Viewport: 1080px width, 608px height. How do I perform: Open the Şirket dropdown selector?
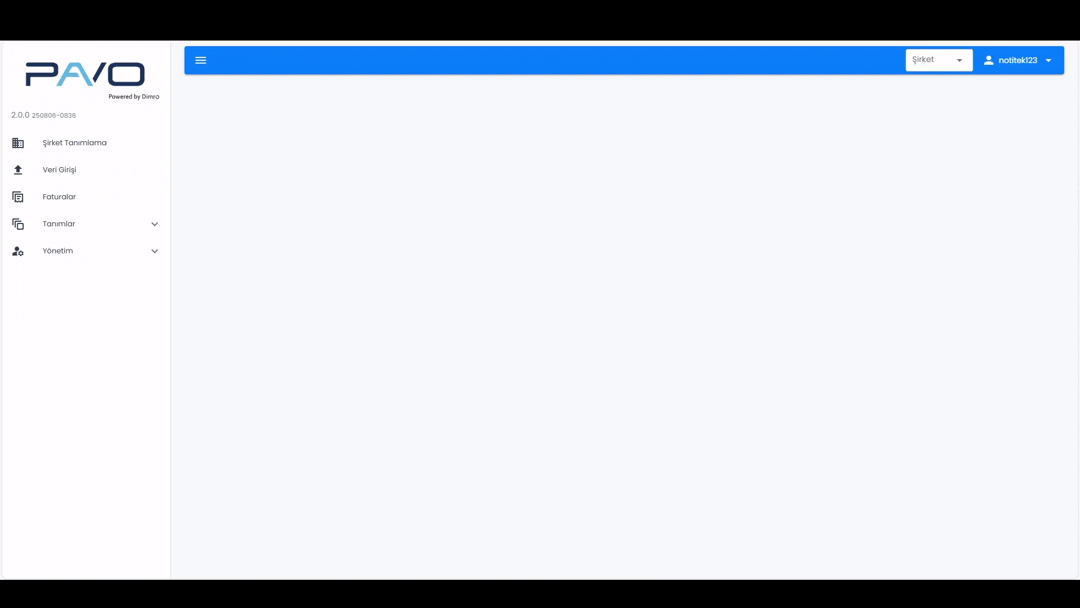coord(939,60)
